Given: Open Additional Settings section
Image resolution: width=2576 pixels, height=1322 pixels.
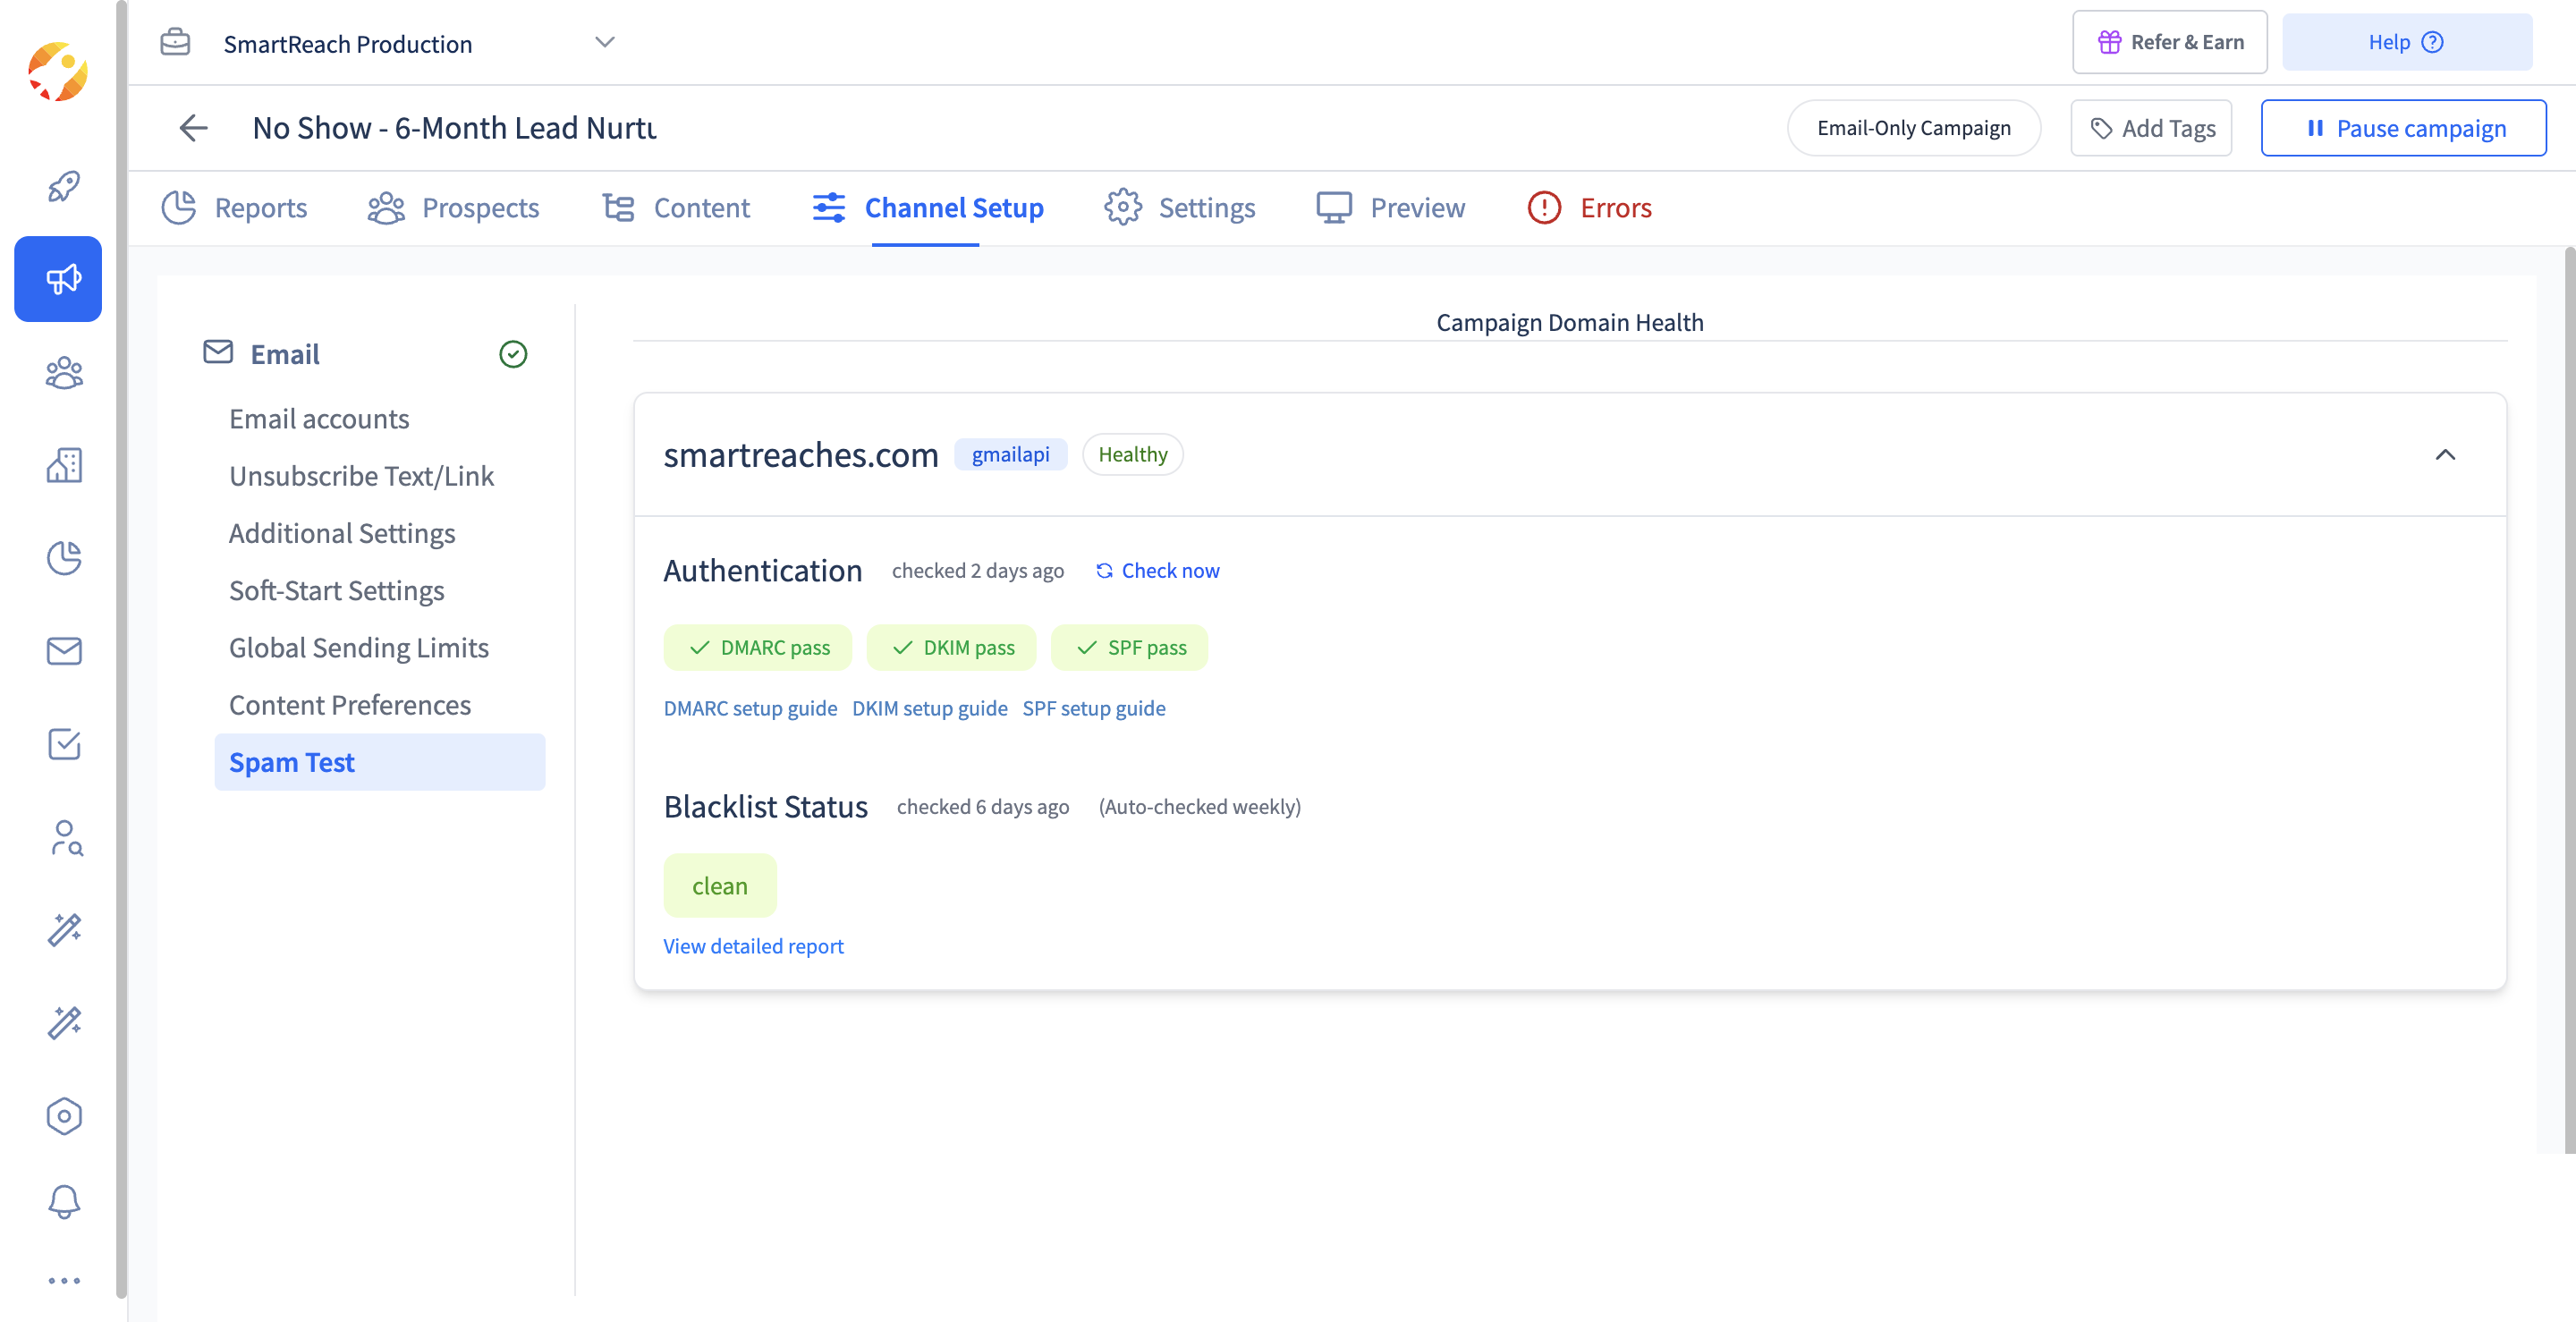Looking at the screenshot, I should pos(342,533).
